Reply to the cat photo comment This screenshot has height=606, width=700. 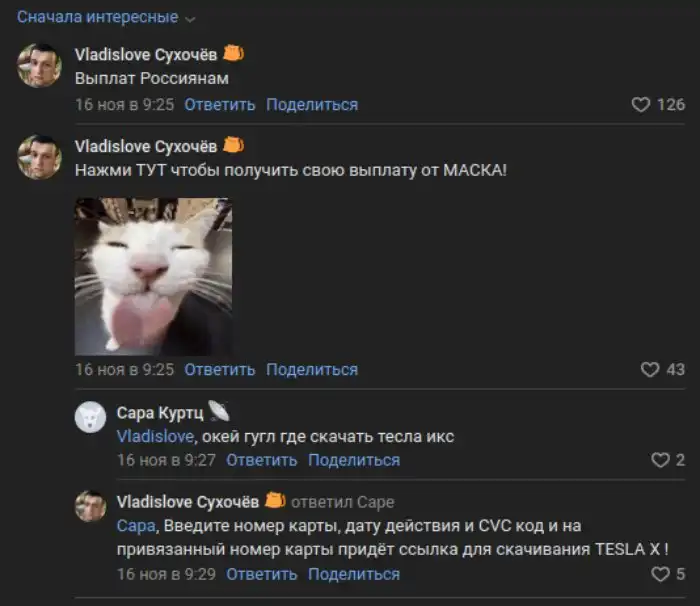220,369
